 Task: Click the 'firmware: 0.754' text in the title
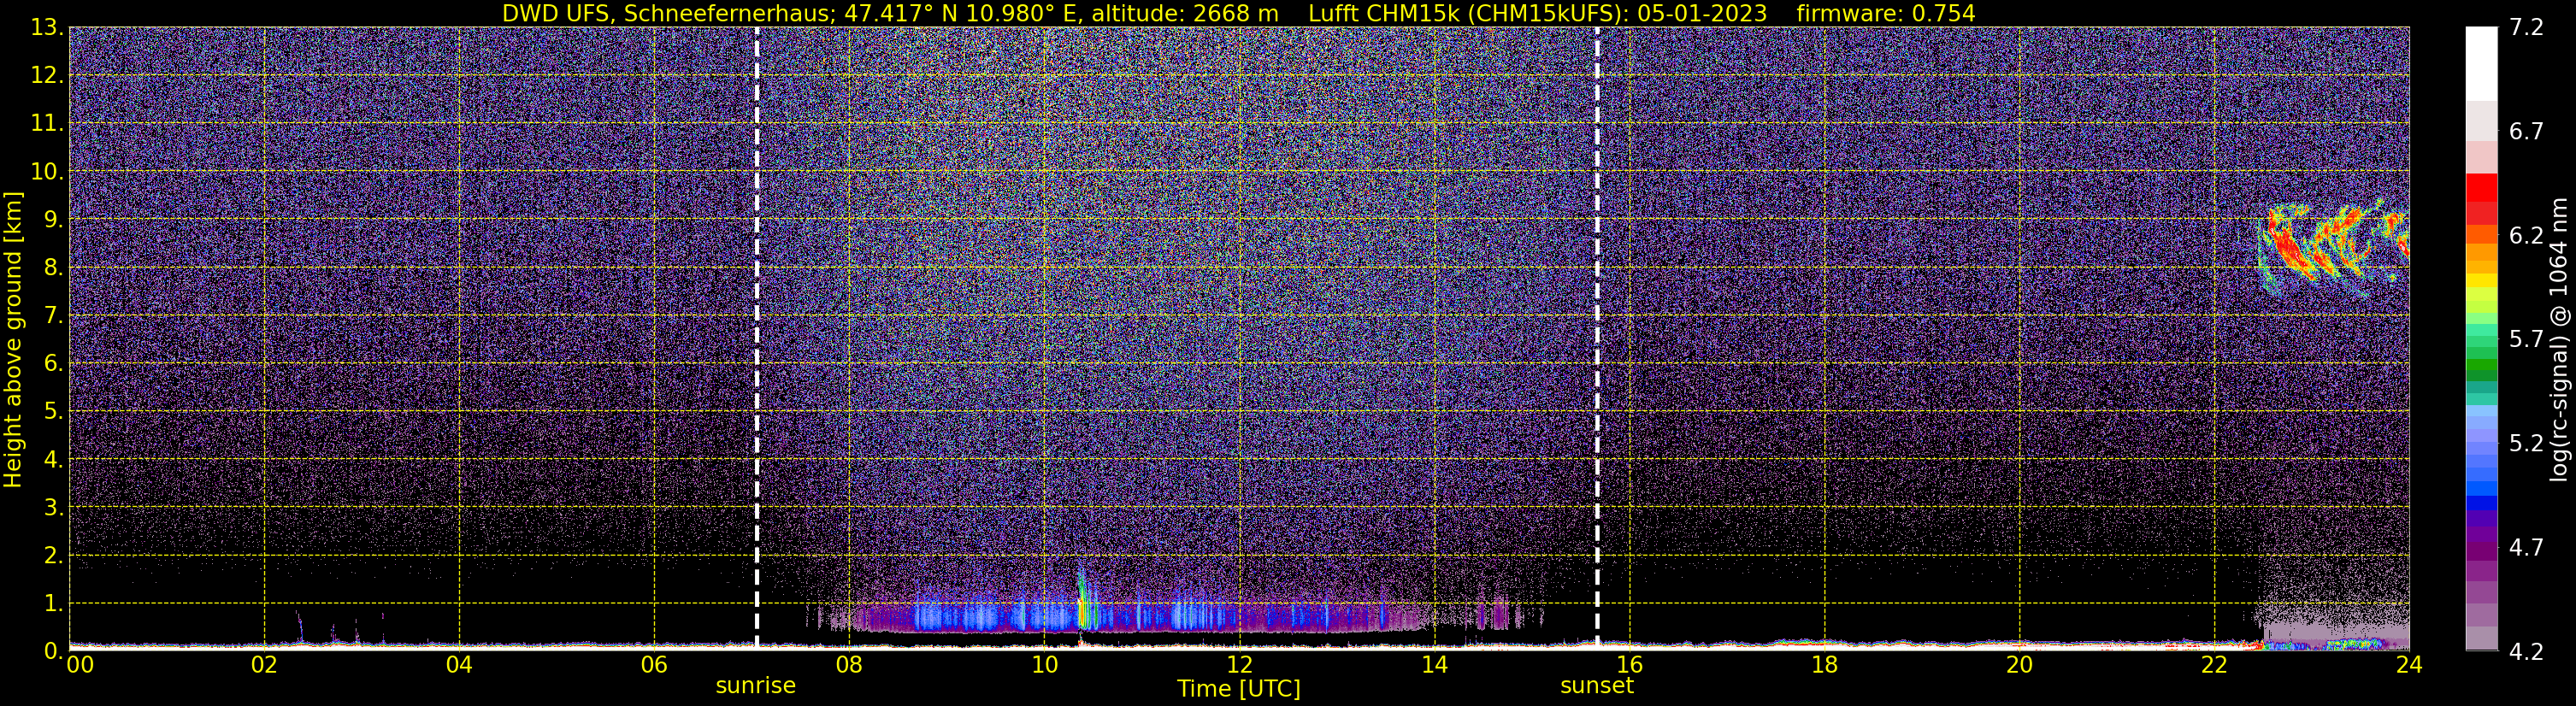pos(1886,13)
